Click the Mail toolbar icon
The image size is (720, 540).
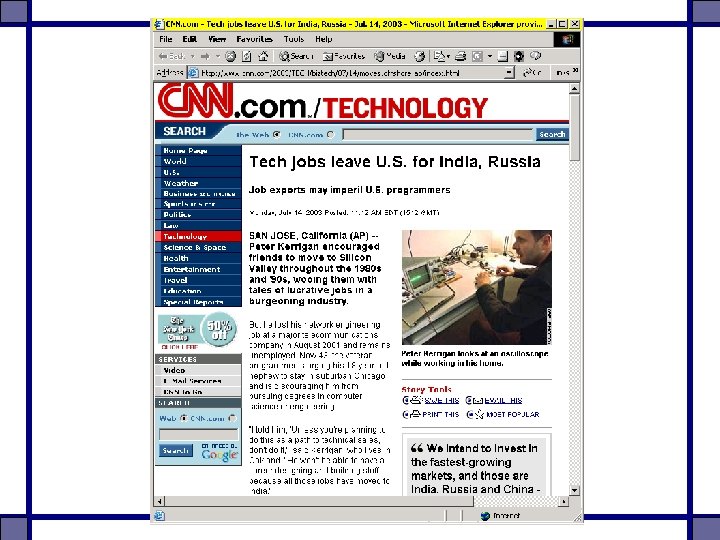[x=439, y=56]
